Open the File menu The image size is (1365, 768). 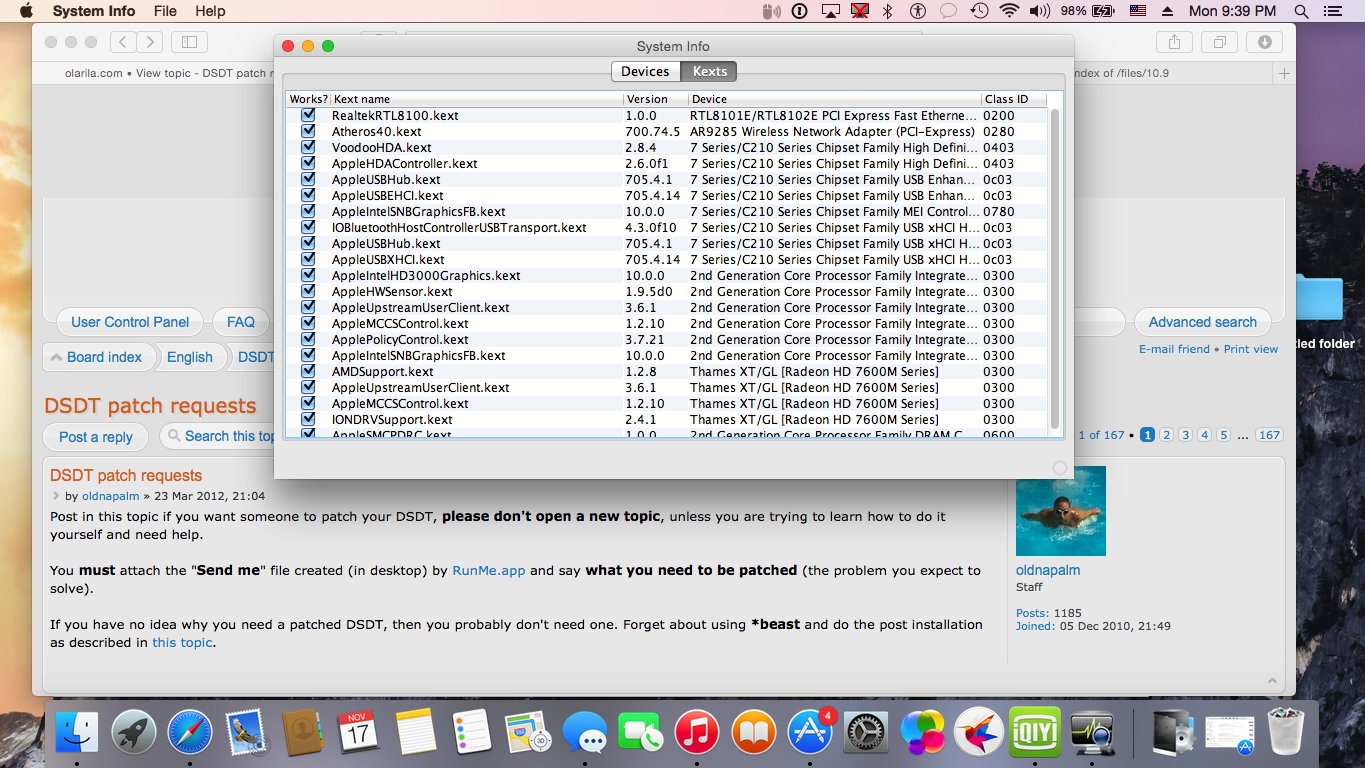(x=165, y=11)
